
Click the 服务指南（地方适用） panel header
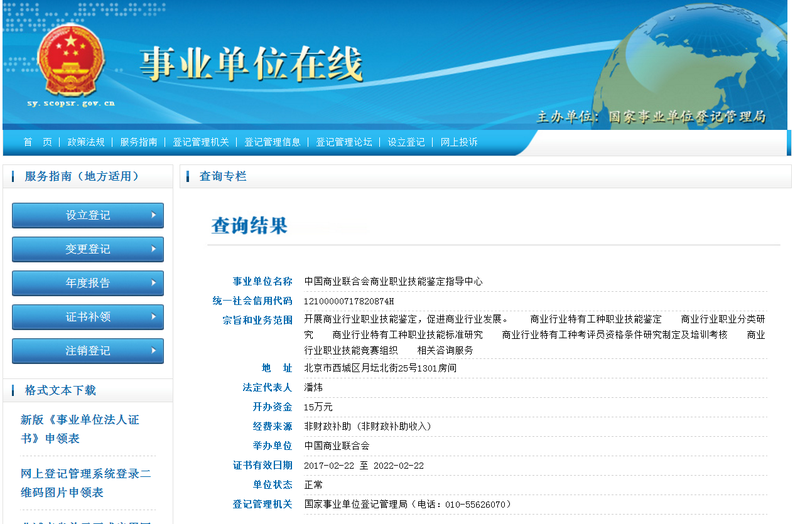[x=88, y=177]
